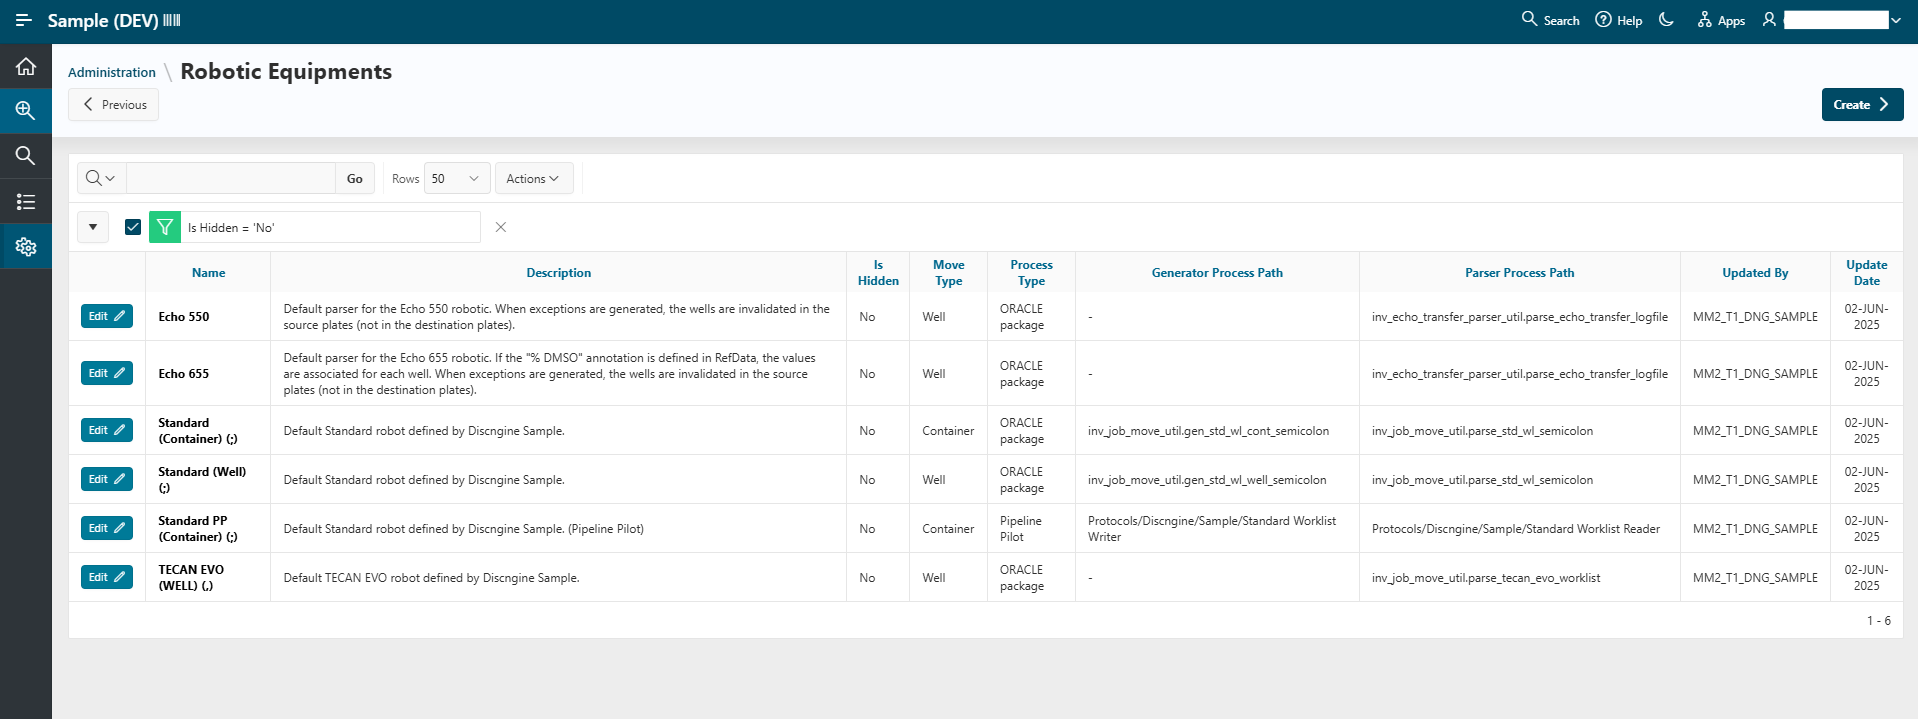The width and height of the screenshot is (1918, 719).
Task: Click Default TECAN EVO robot description
Action: [x=431, y=578]
